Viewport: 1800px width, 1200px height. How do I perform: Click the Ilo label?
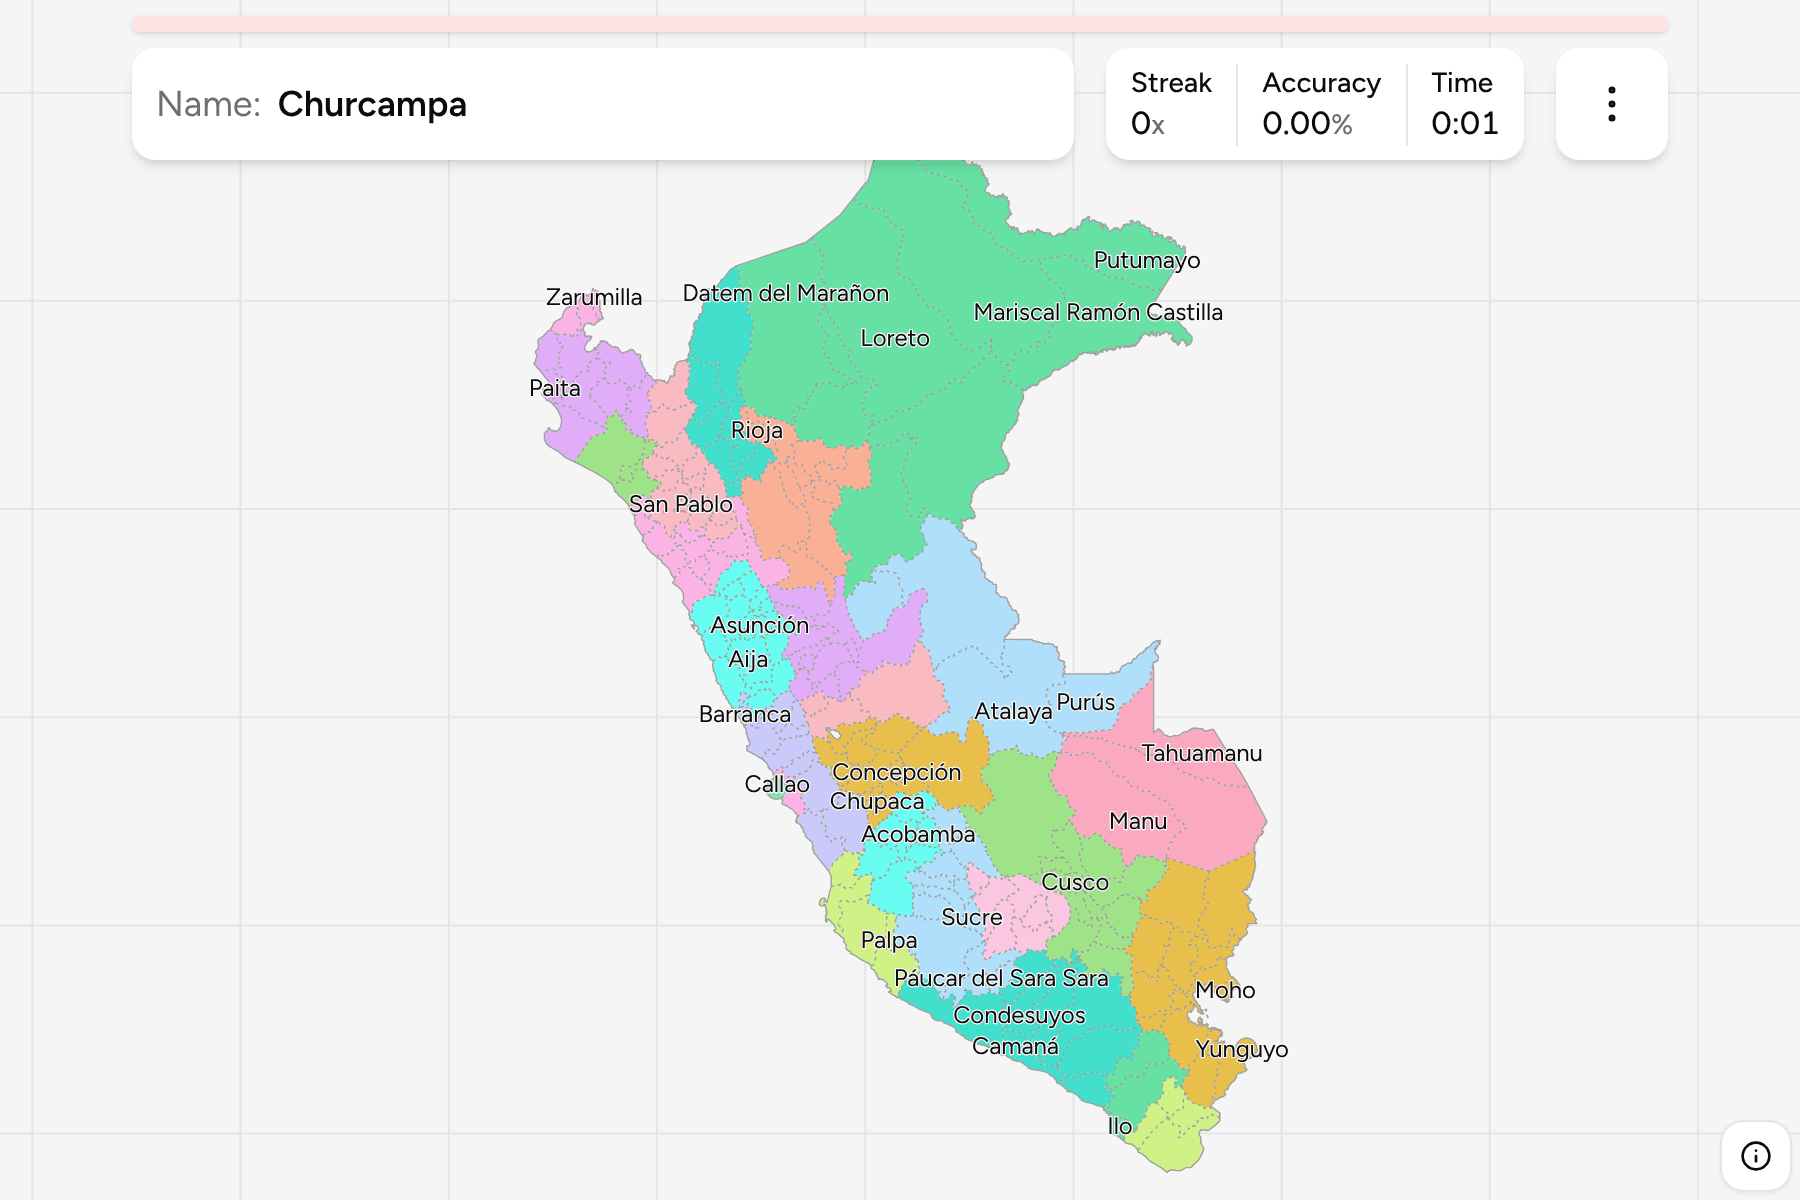(x=1120, y=1126)
